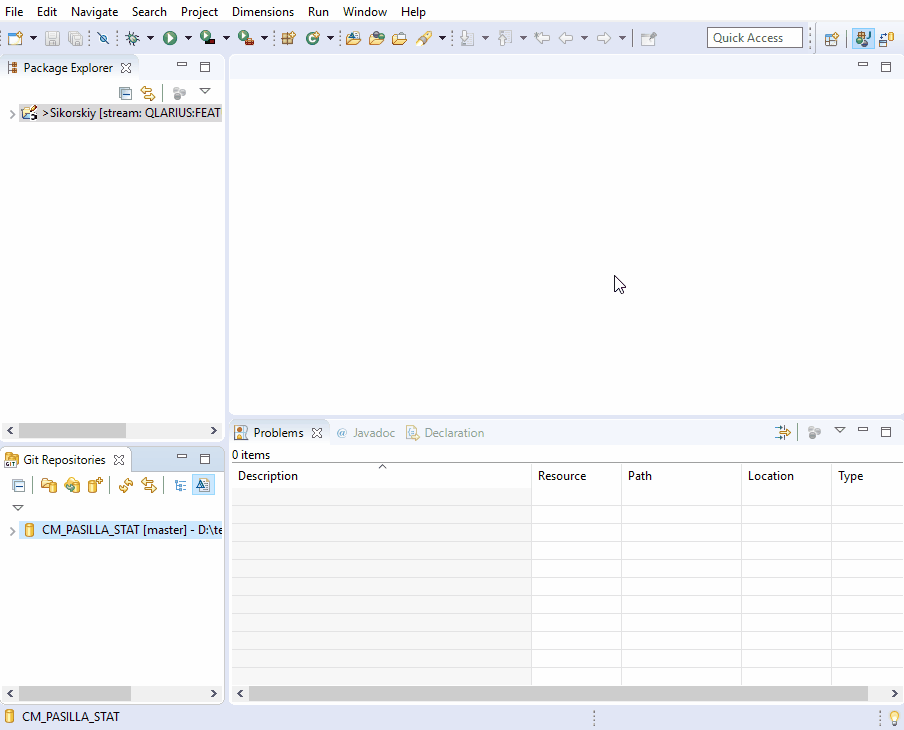Click the Quick Access search field

pyautogui.click(x=755, y=38)
